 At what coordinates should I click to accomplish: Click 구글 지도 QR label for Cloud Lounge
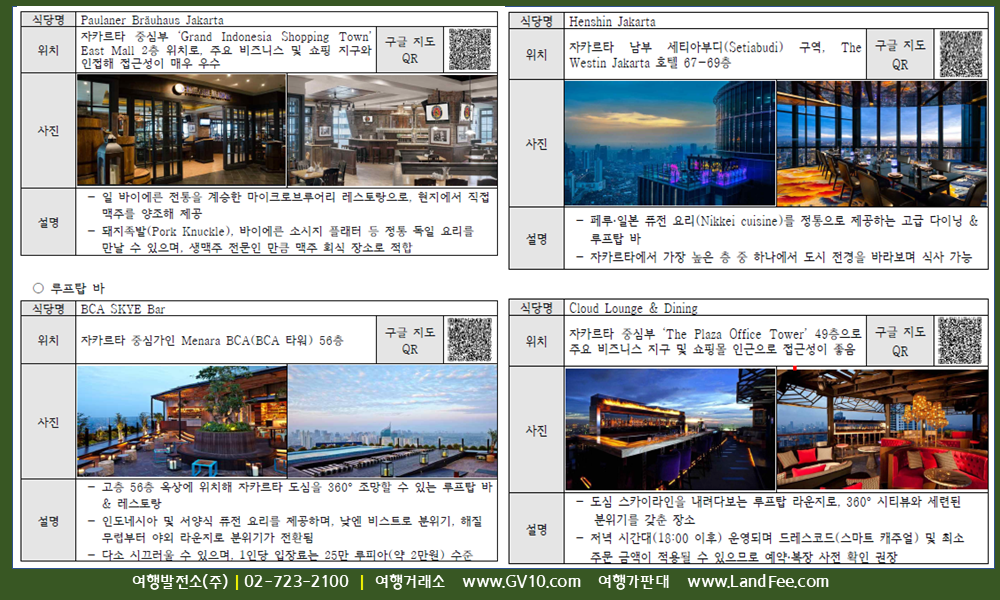pos(900,341)
